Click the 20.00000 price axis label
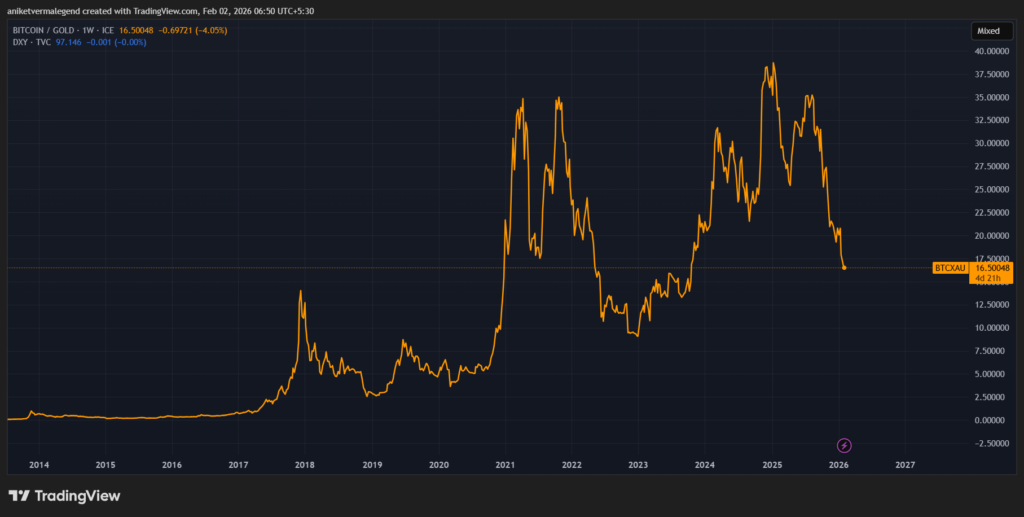1024x517 pixels. tap(991, 236)
